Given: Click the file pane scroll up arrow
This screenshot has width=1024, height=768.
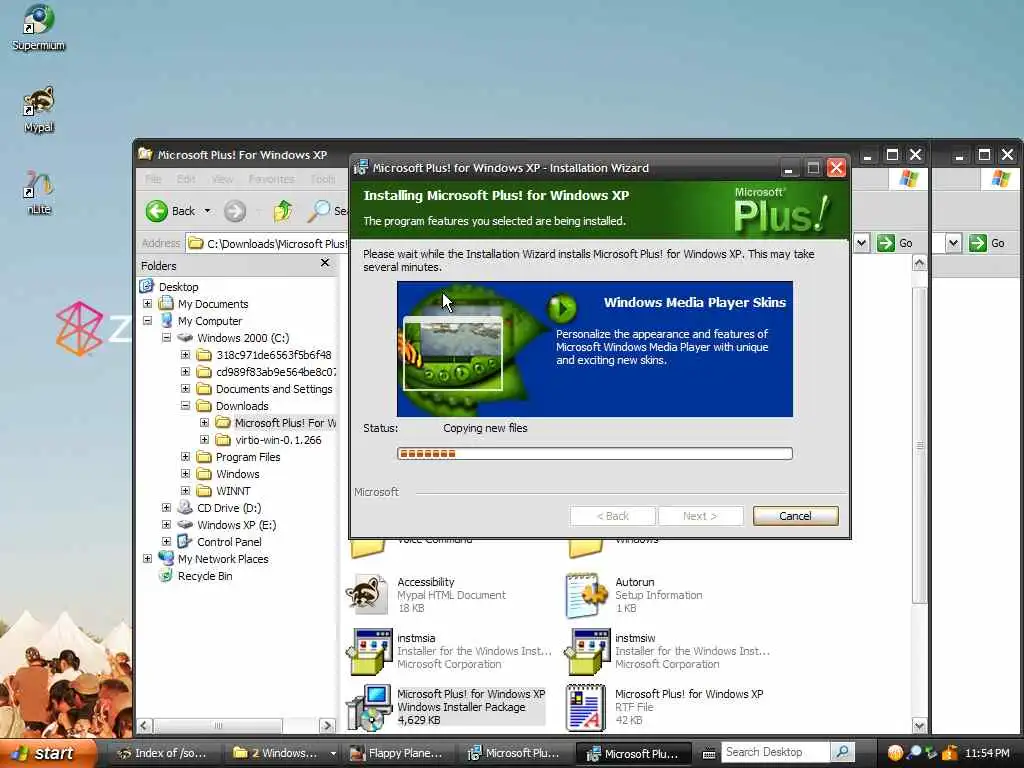Looking at the screenshot, I should (919, 263).
